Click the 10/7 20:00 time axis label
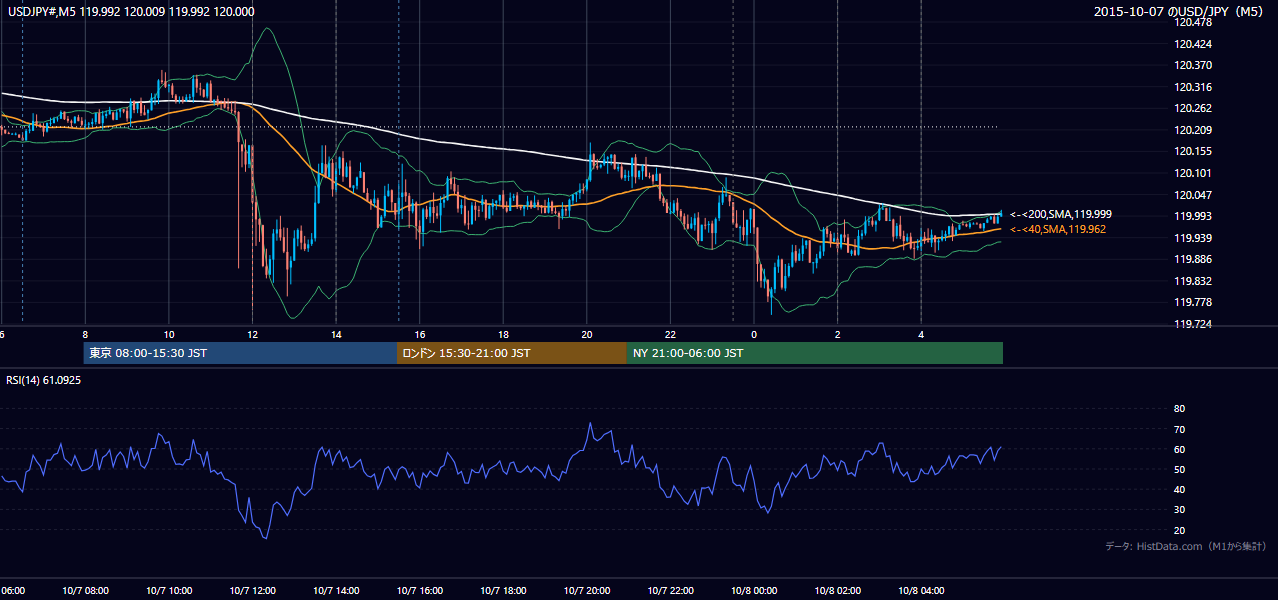The height and width of the screenshot is (600, 1278). 587,591
